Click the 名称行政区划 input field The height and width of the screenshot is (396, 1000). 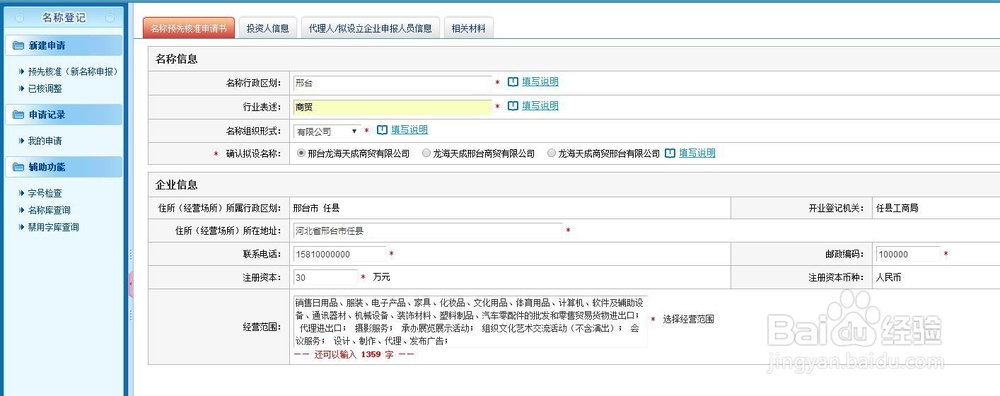[392, 83]
